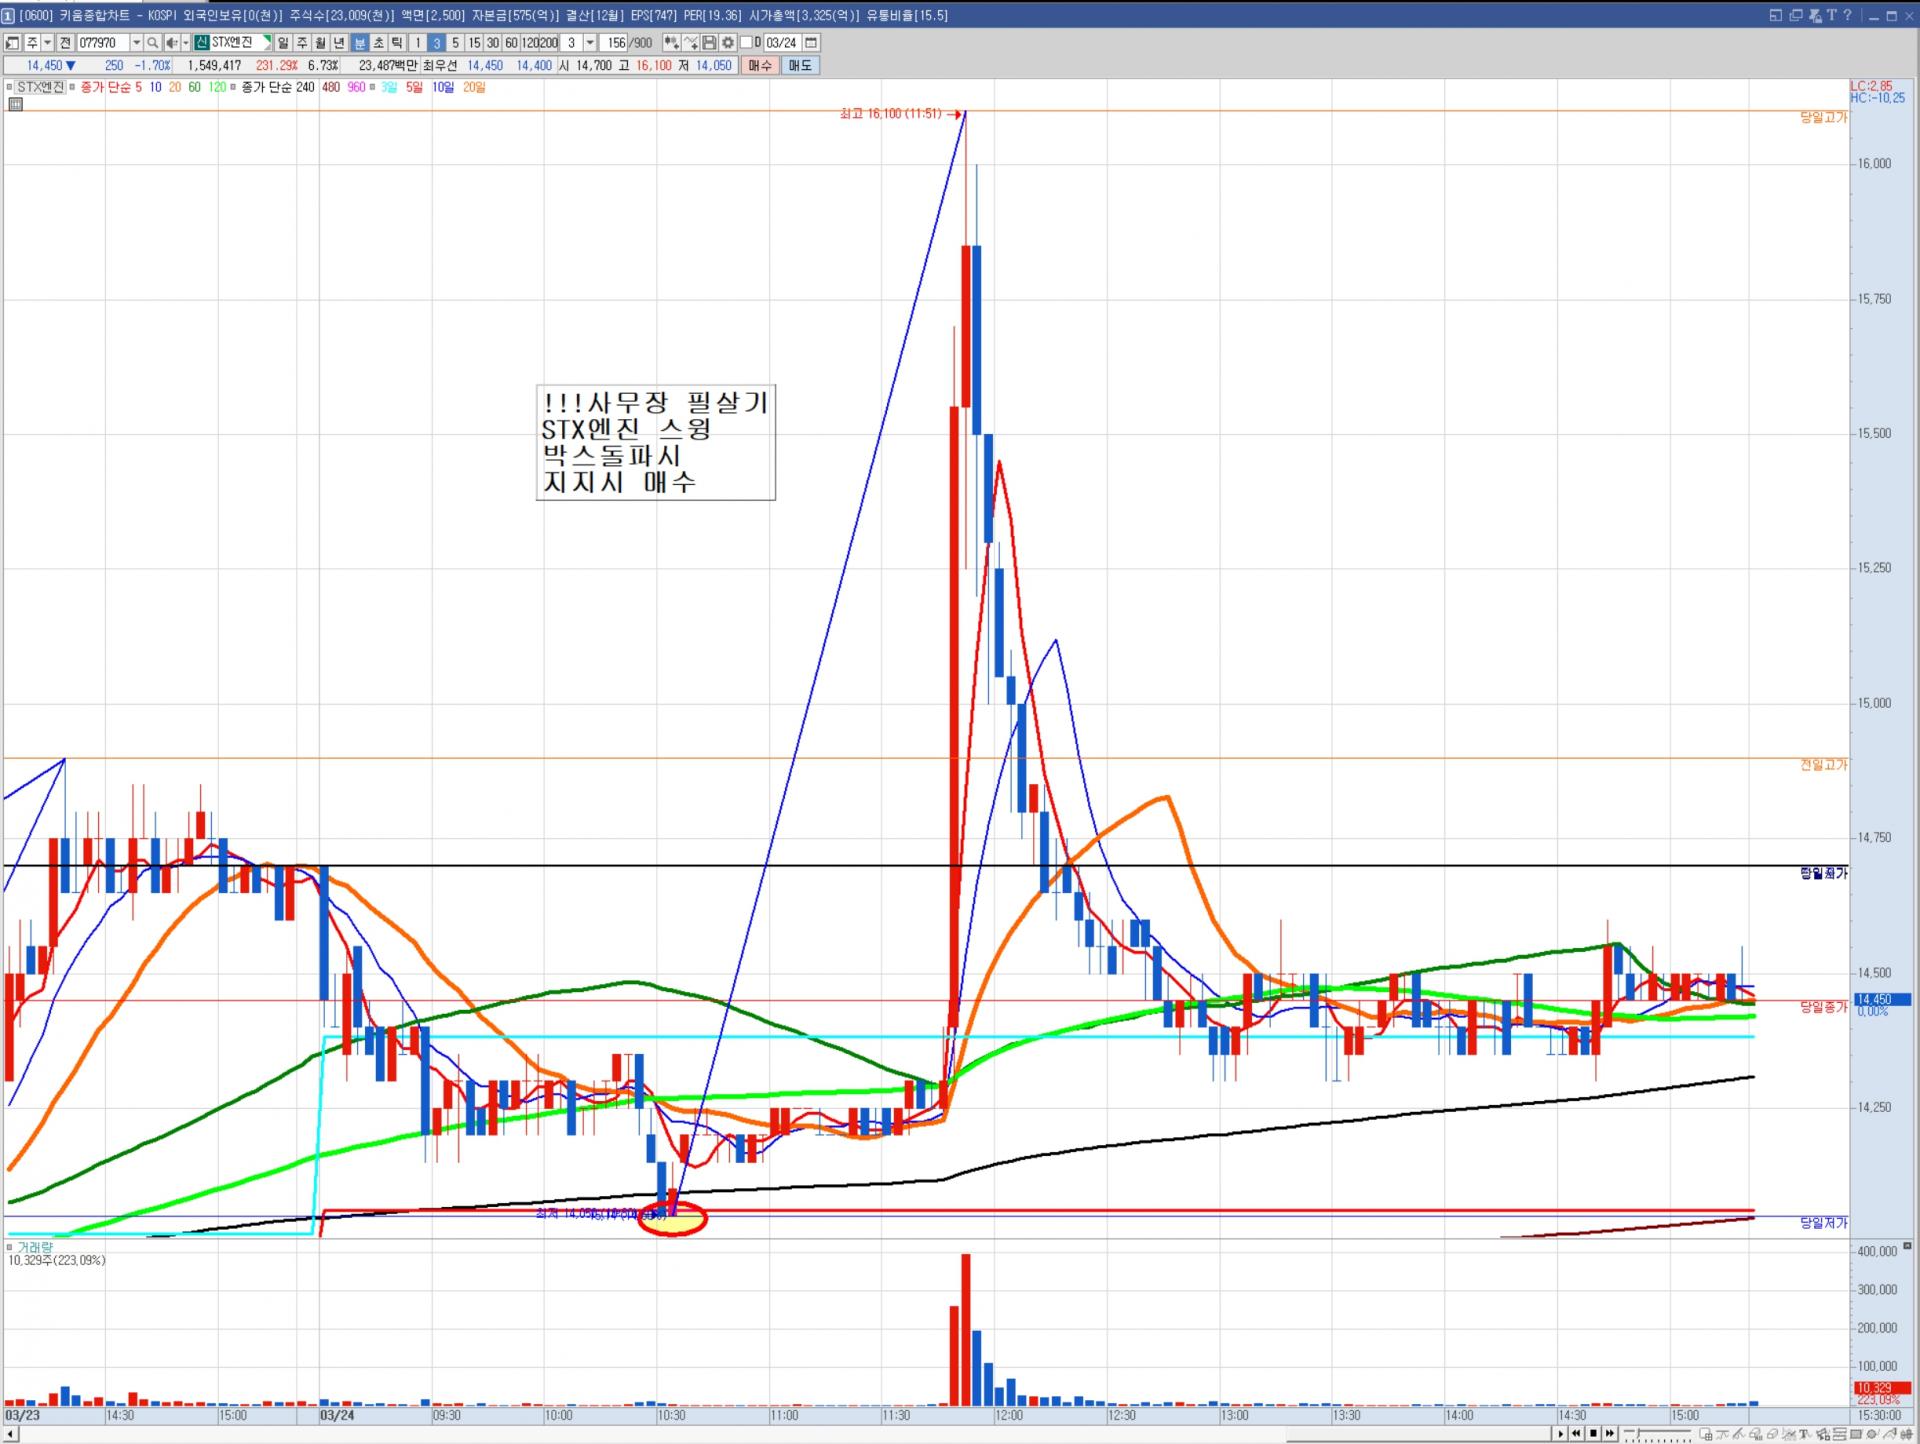
Task: Select the 60 minute interval tab
Action: coord(511,43)
